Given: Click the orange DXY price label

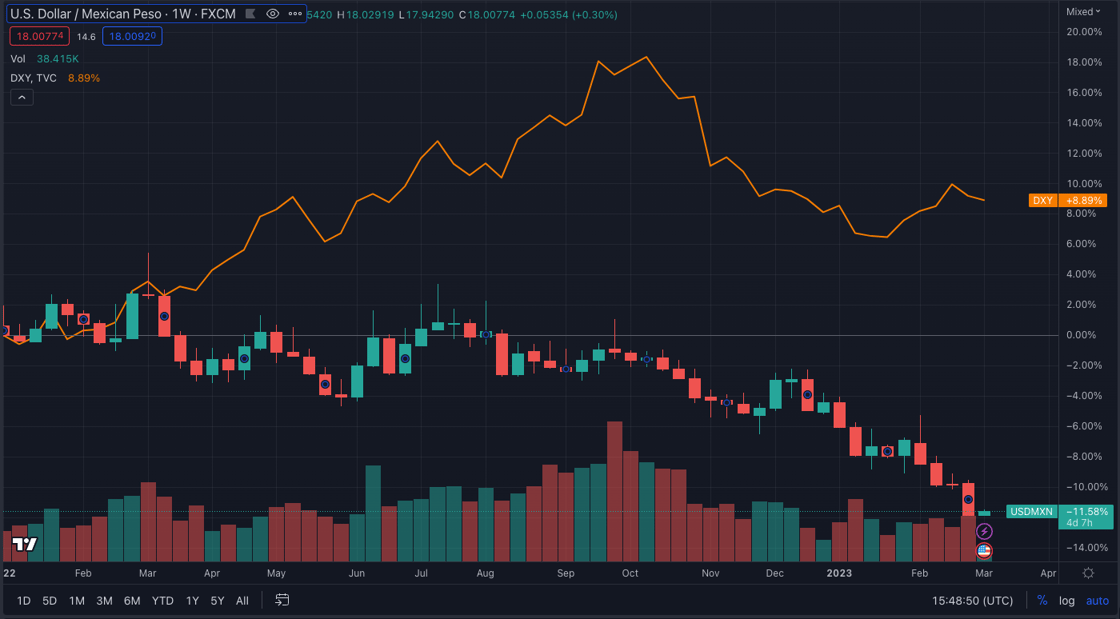Looking at the screenshot, I should pos(1043,201).
